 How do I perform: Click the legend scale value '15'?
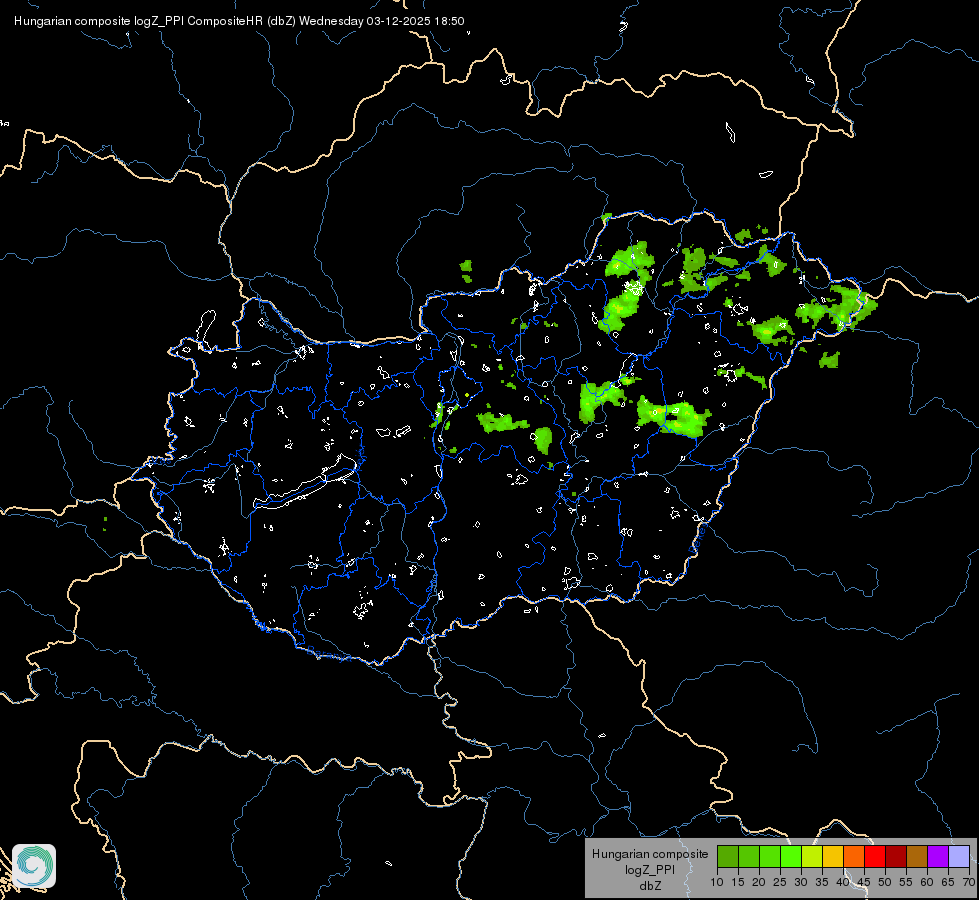click(738, 882)
